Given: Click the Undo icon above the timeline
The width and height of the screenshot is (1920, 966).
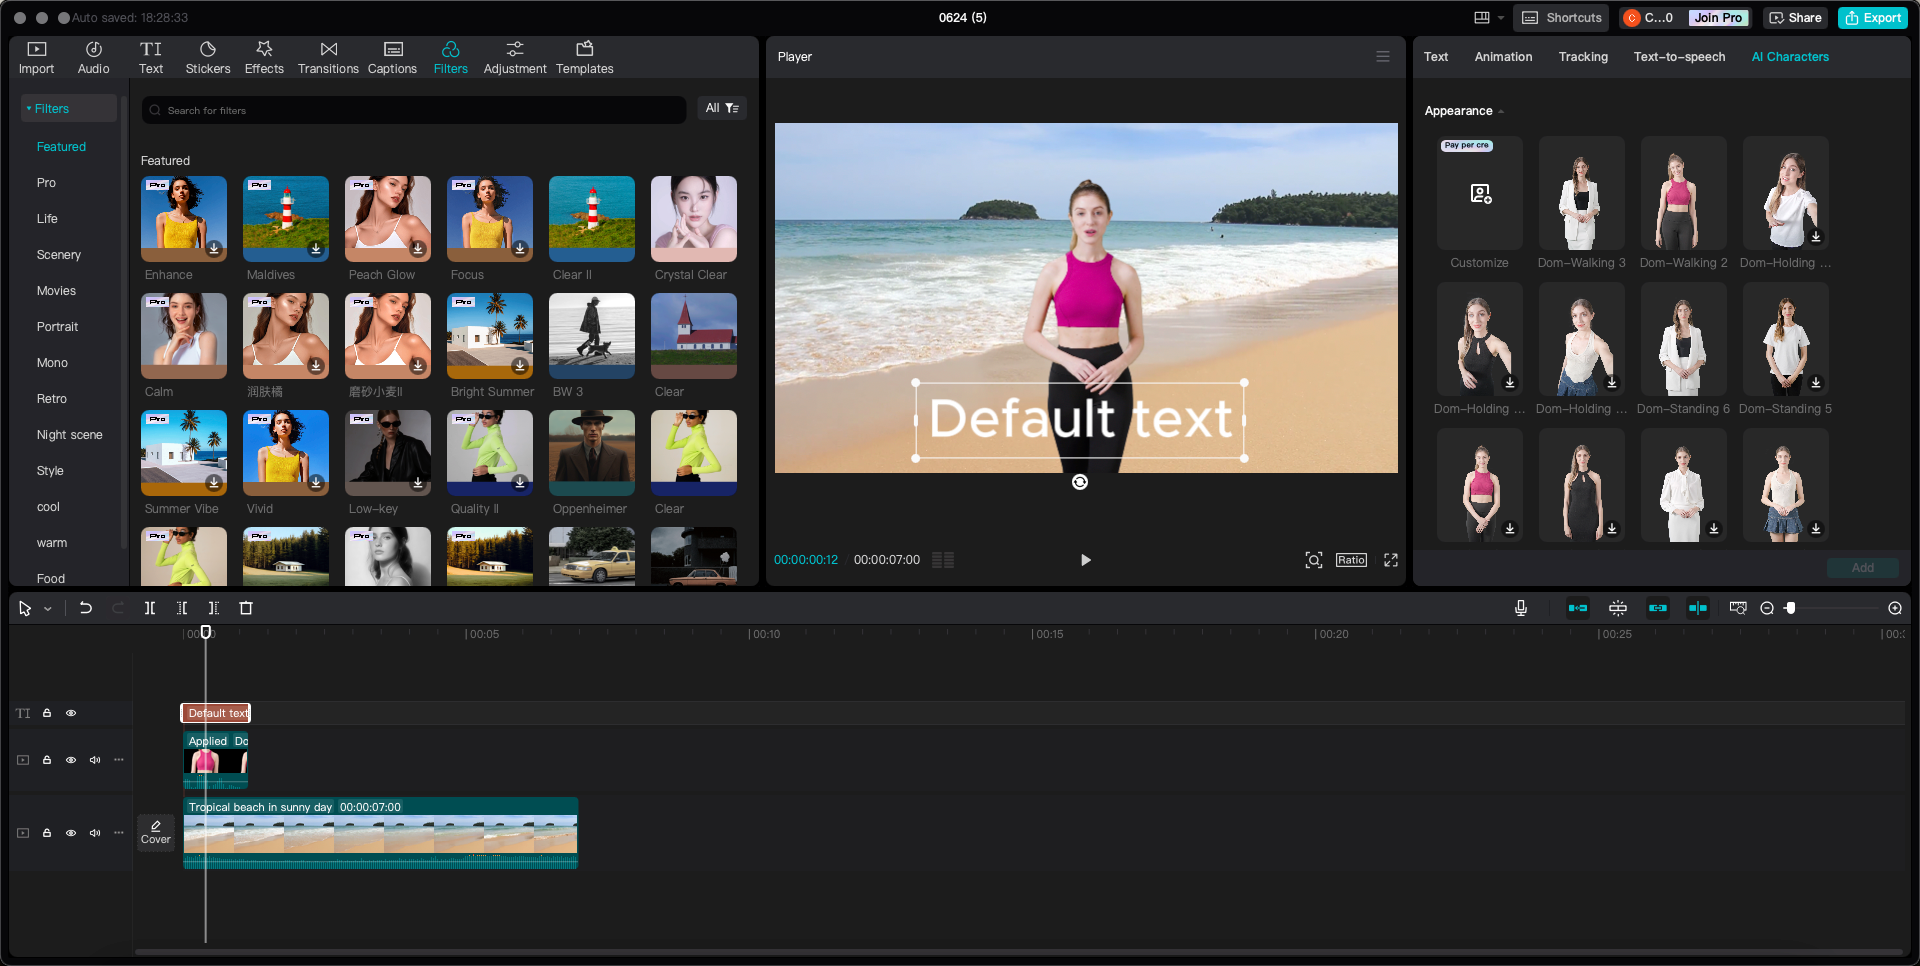Looking at the screenshot, I should click(86, 608).
